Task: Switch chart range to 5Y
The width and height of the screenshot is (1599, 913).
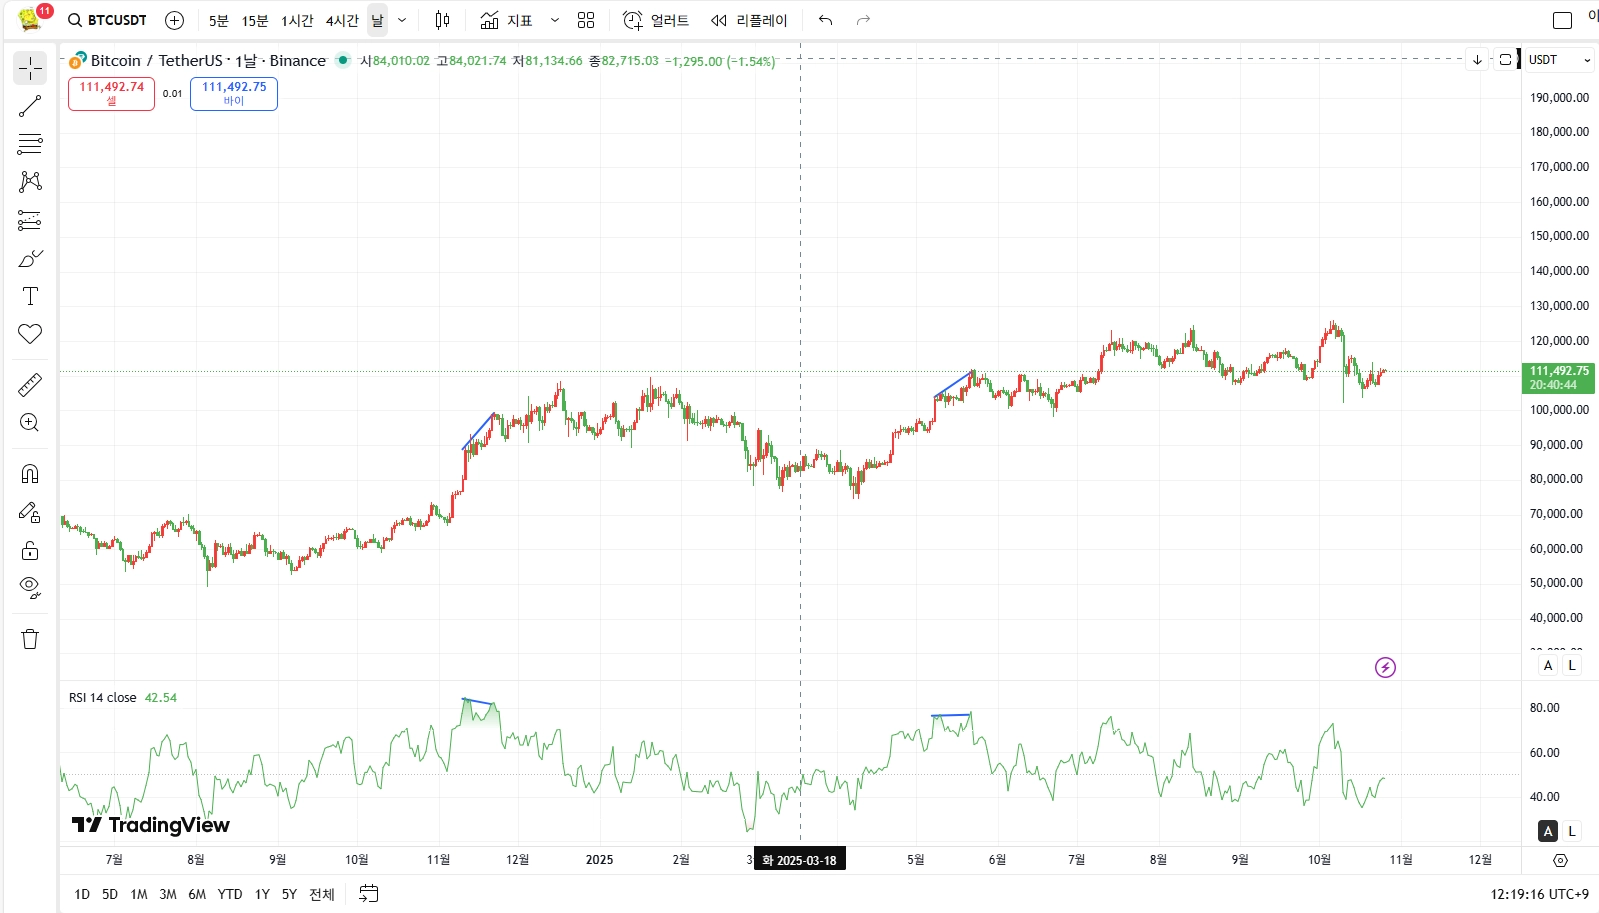Action: click(x=289, y=894)
